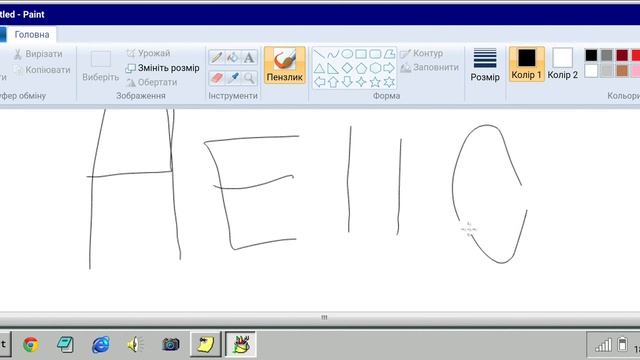Screen dimensions: 640x360
Task: Open the Контур outline dropdown
Action: tap(422, 53)
